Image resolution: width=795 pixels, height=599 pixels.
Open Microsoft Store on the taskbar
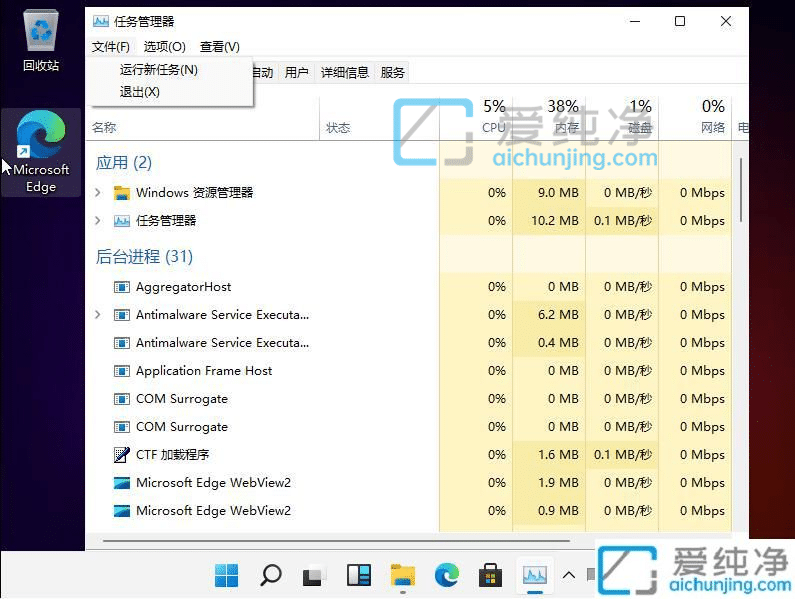tap(490, 575)
